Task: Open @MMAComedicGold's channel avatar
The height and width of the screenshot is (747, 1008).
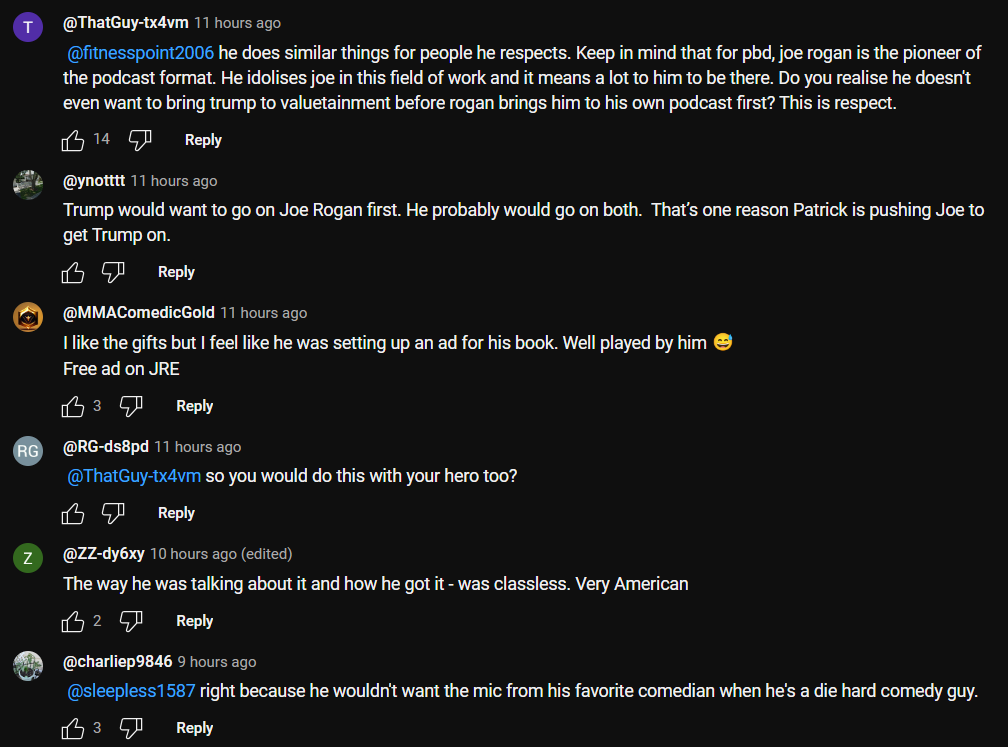Action: pyautogui.click(x=28, y=316)
